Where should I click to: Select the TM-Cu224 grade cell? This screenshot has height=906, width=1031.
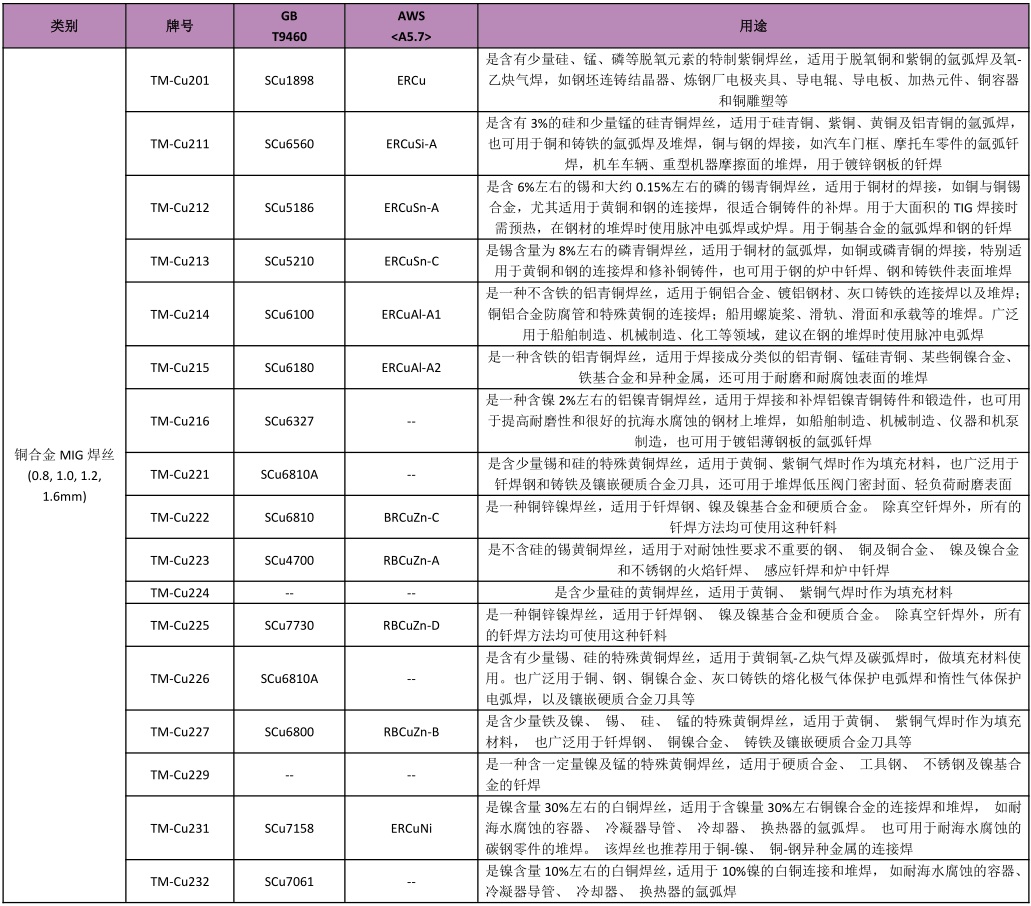179,593
